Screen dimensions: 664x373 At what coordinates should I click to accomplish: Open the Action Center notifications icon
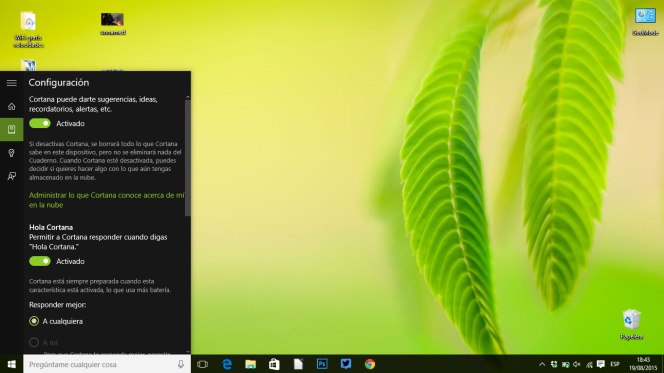point(600,364)
